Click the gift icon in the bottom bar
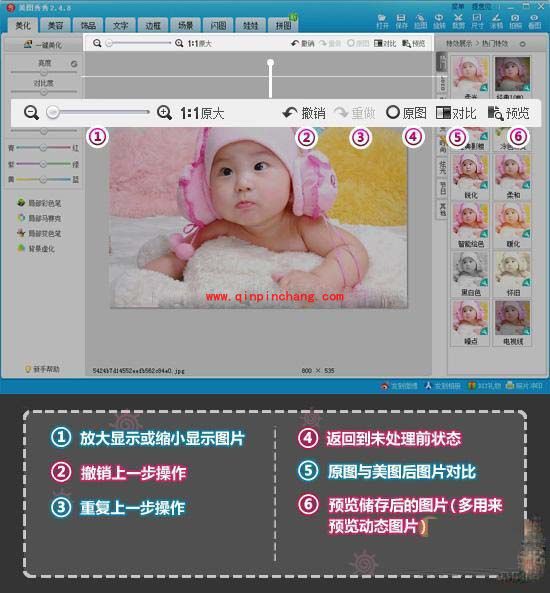550x593 pixels. (471, 386)
